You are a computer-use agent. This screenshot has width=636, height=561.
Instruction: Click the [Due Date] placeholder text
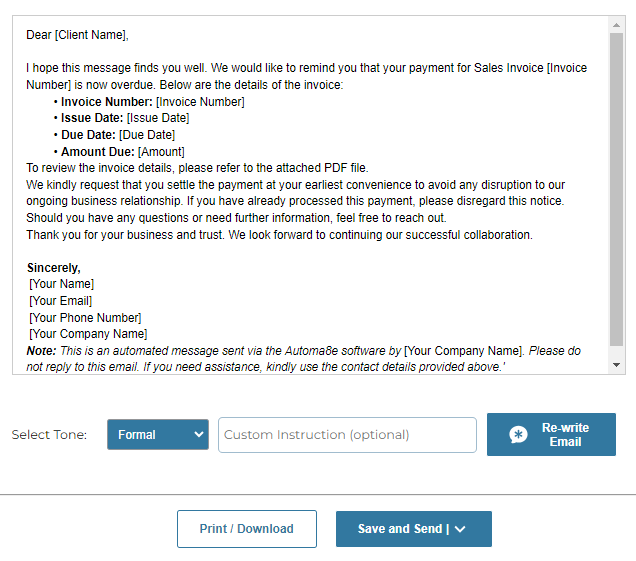tap(147, 135)
